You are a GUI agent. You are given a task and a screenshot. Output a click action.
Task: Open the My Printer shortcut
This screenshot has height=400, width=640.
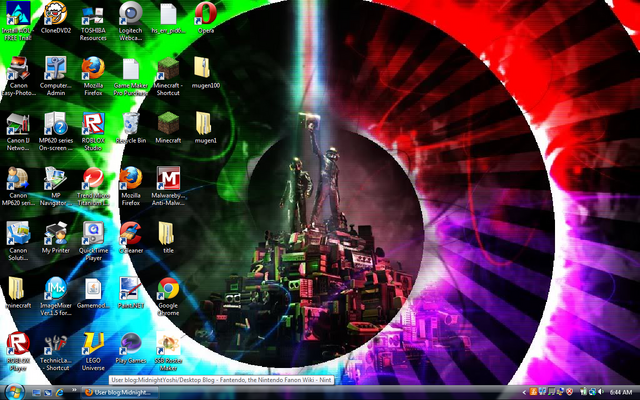[x=56, y=238]
